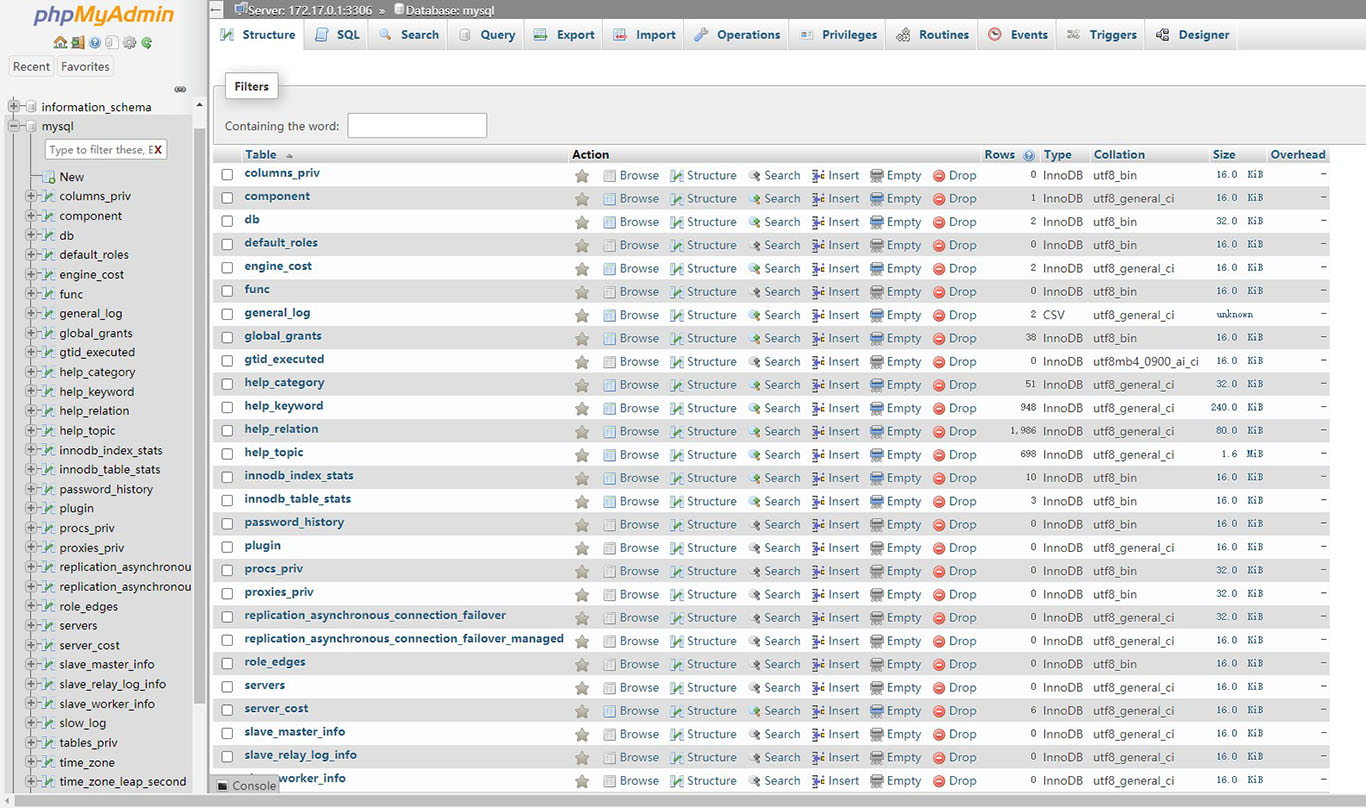The image size is (1366, 808).
Task: Star the help_keyword table as favorite
Action: tap(582, 408)
